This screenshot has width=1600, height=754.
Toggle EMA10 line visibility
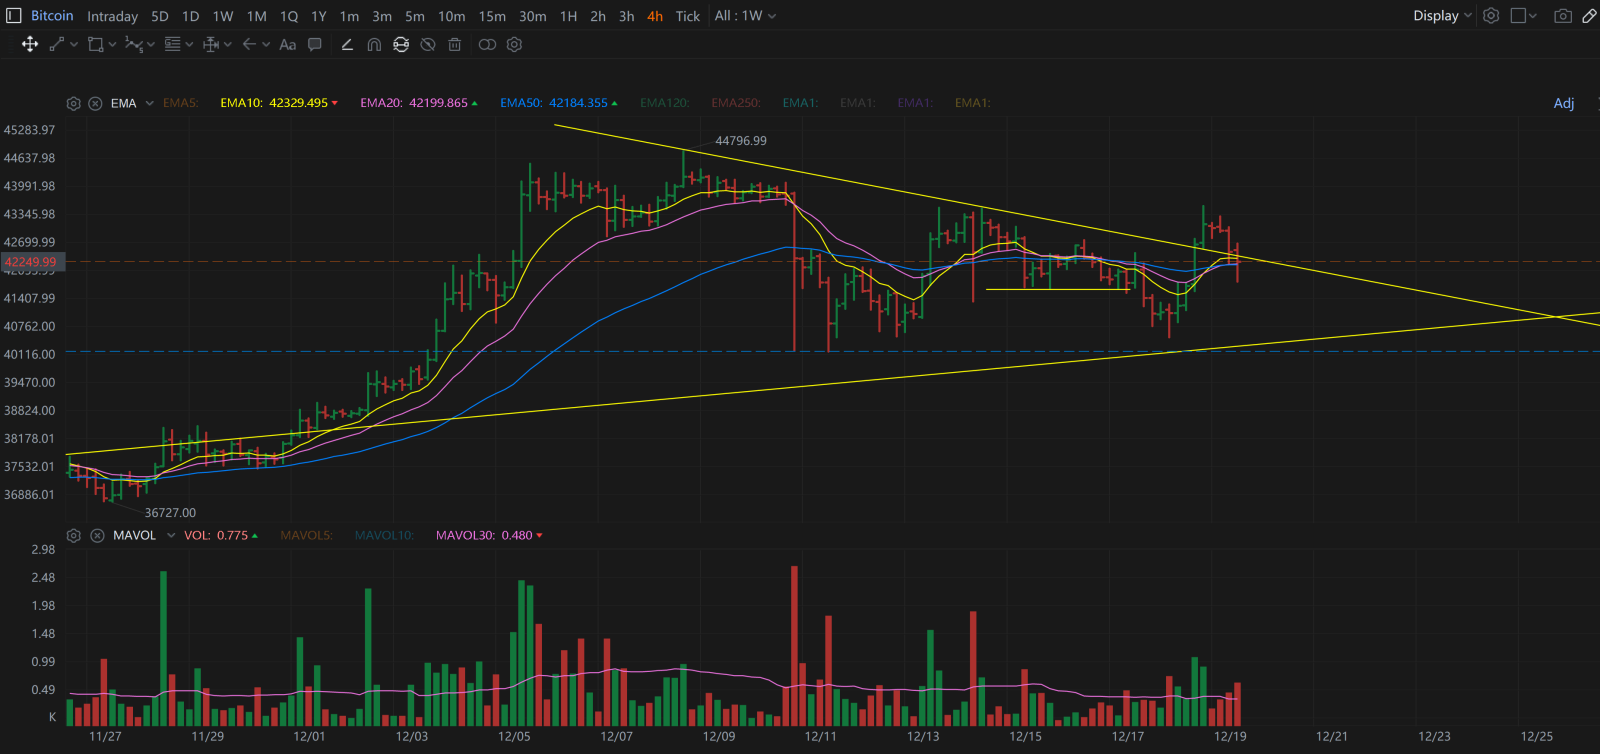point(279,103)
